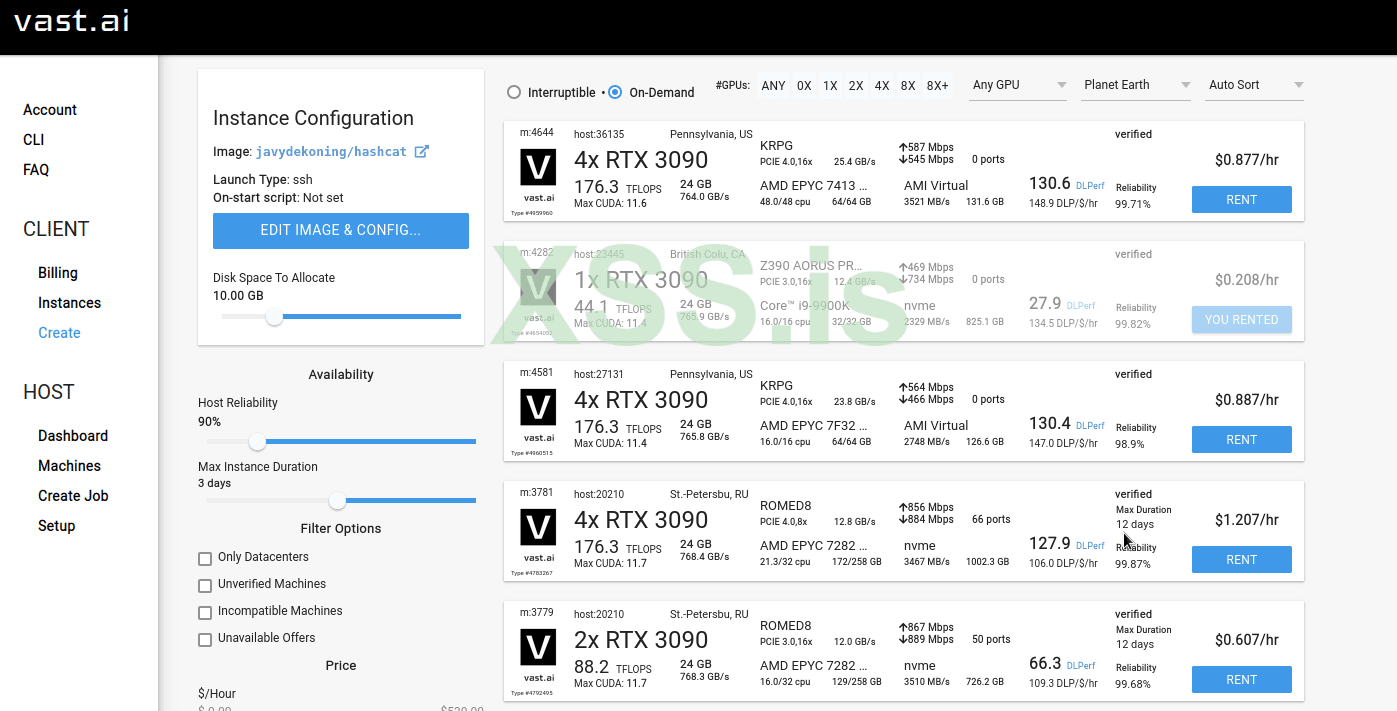Screen dimensions: 1397x711
Task: Open Account in sidebar
Action: click(50, 110)
